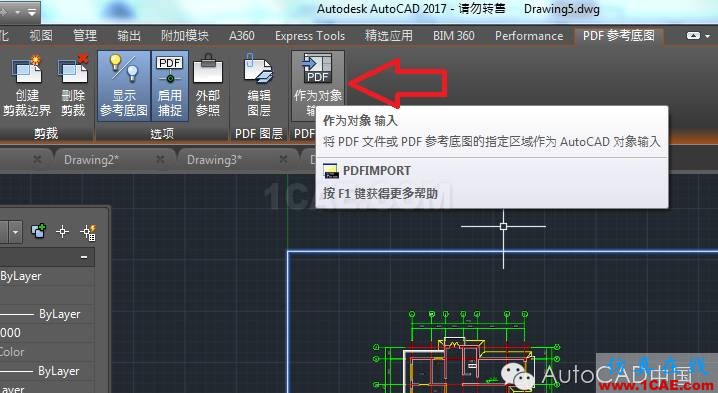
Task: Select the Performance ribbon tab
Action: point(529,35)
